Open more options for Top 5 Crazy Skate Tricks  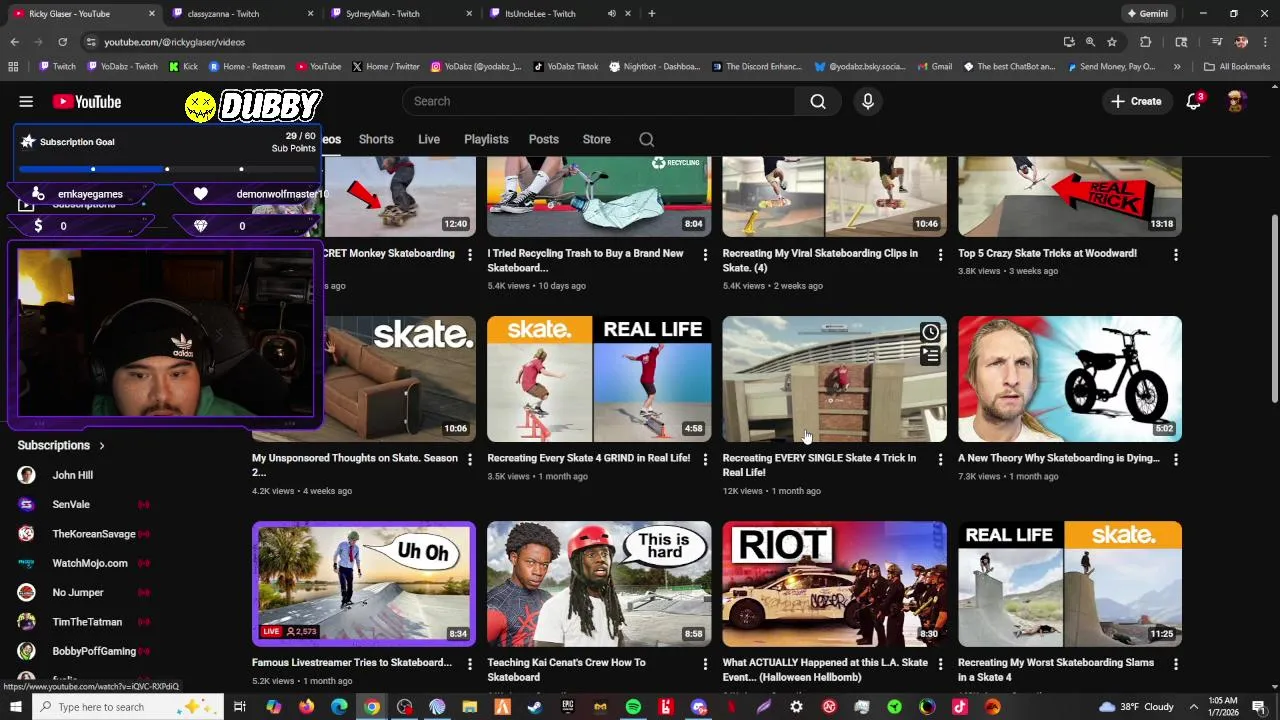pyautogui.click(x=1176, y=255)
